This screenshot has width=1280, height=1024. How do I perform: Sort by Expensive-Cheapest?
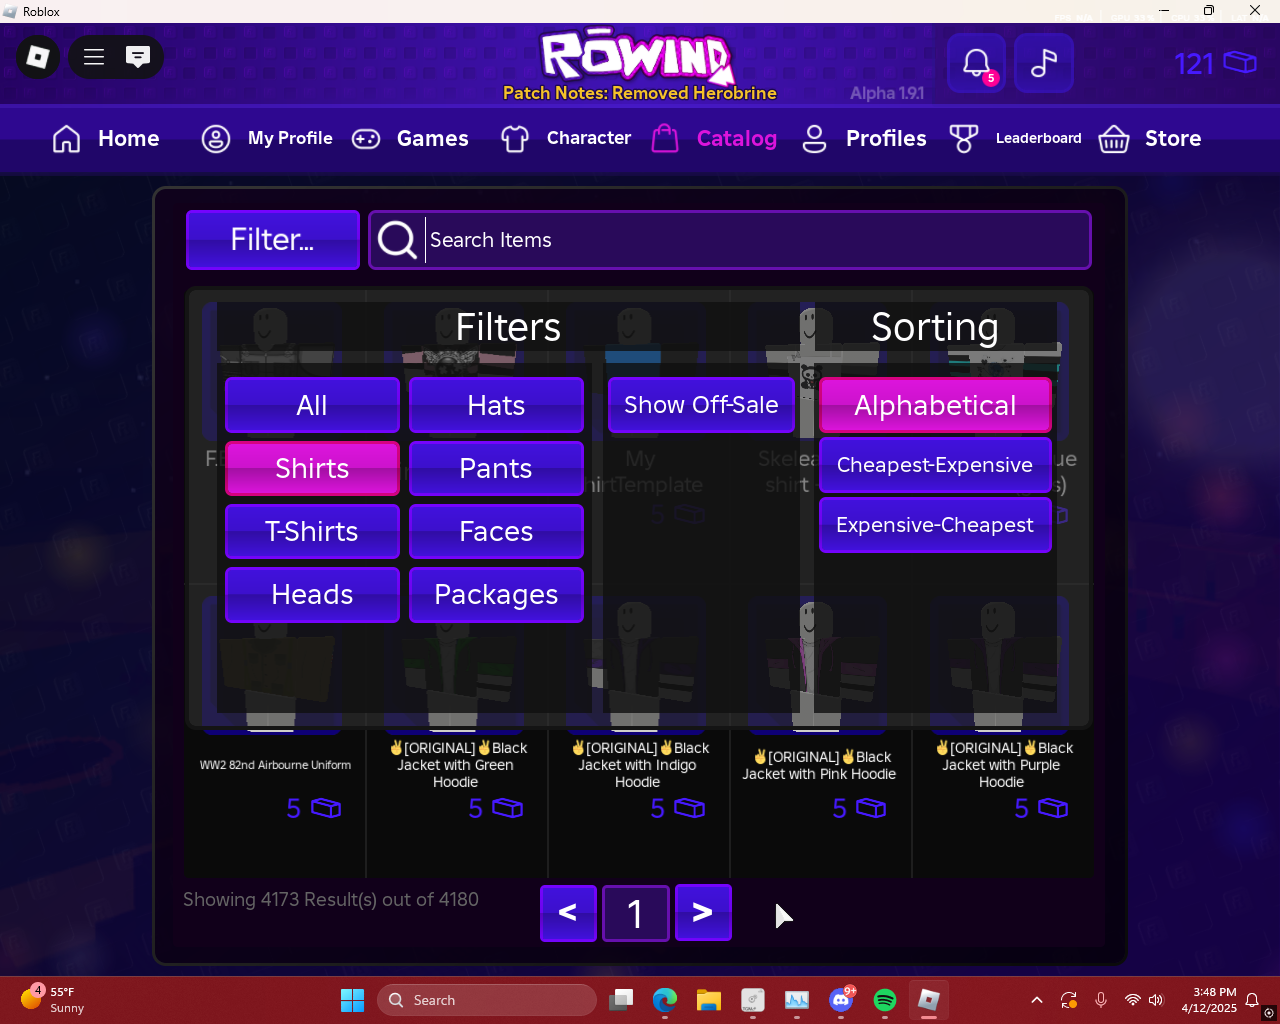click(935, 525)
